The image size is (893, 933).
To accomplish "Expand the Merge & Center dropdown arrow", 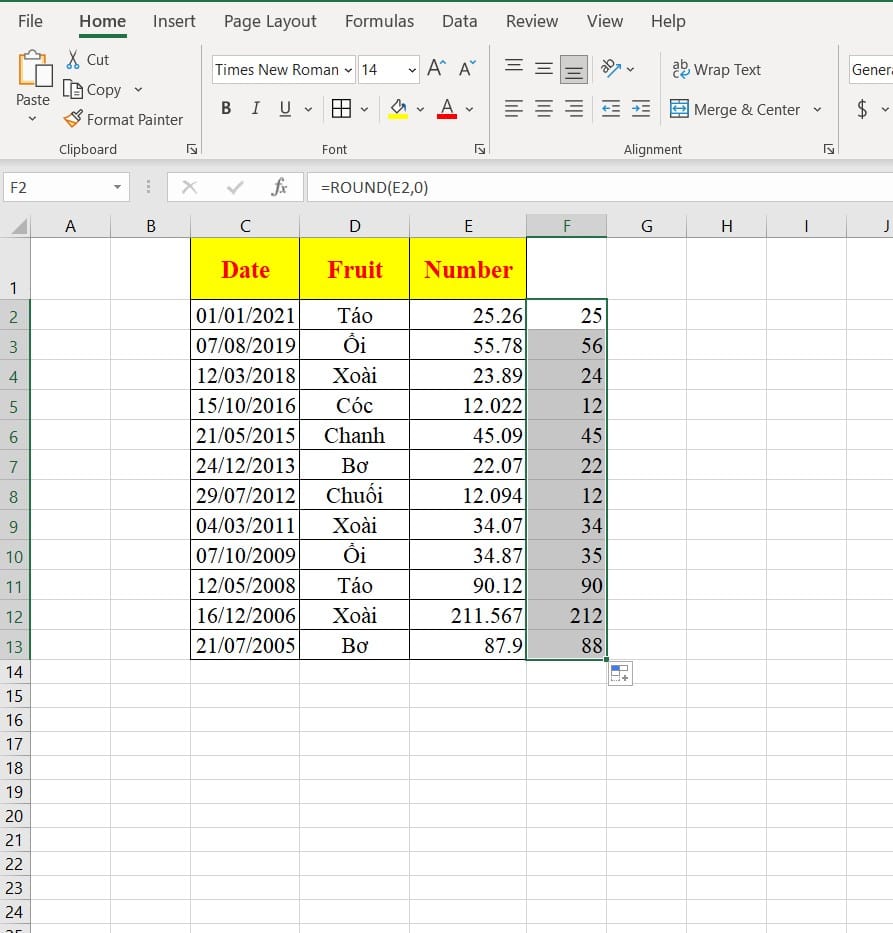I will click(x=817, y=109).
